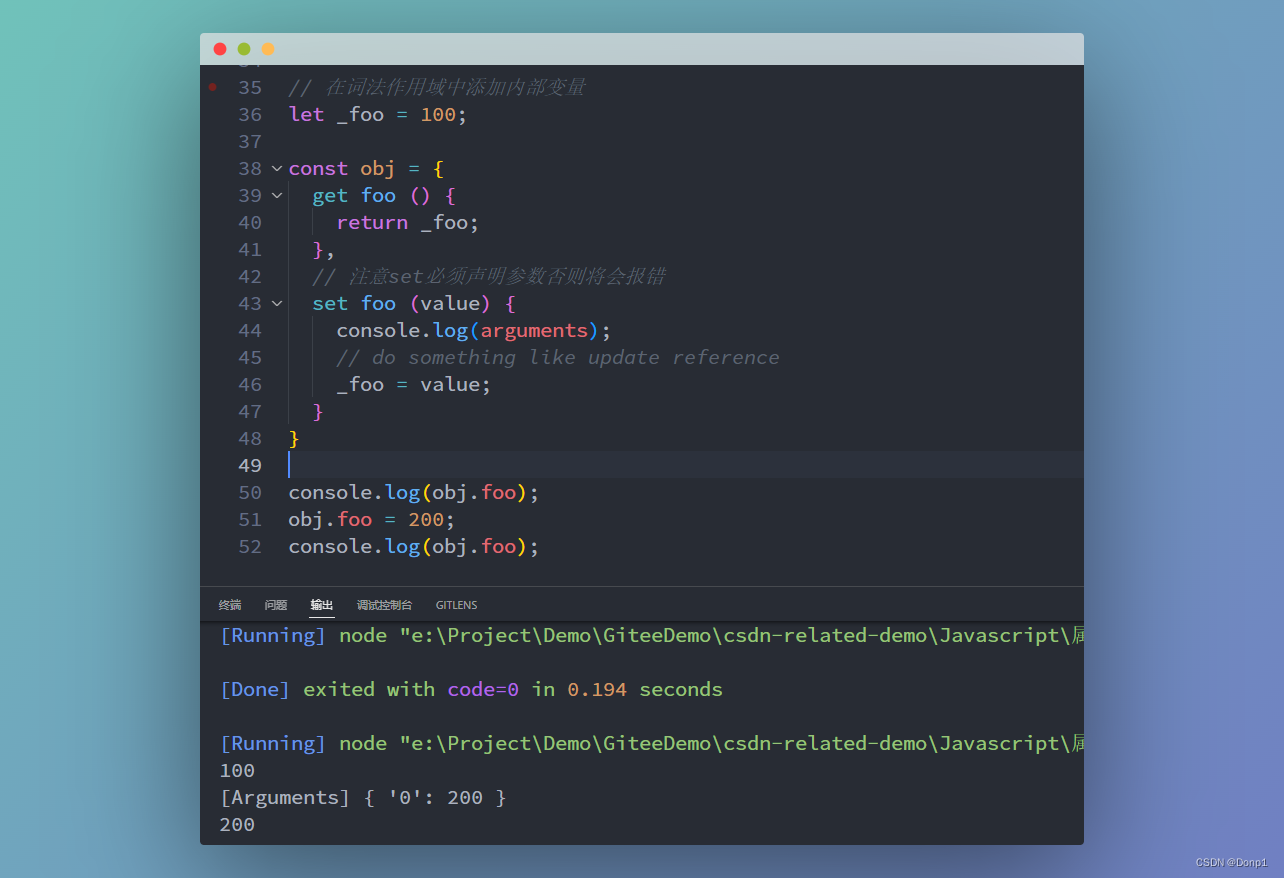Click the '[Arguments] { '0': 200 }' output line
Screen dimensions: 1284x878
point(363,797)
